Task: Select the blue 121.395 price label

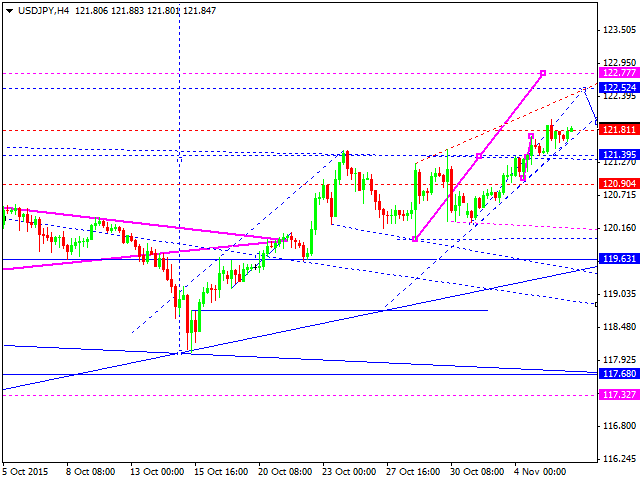Action: click(619, 155)
